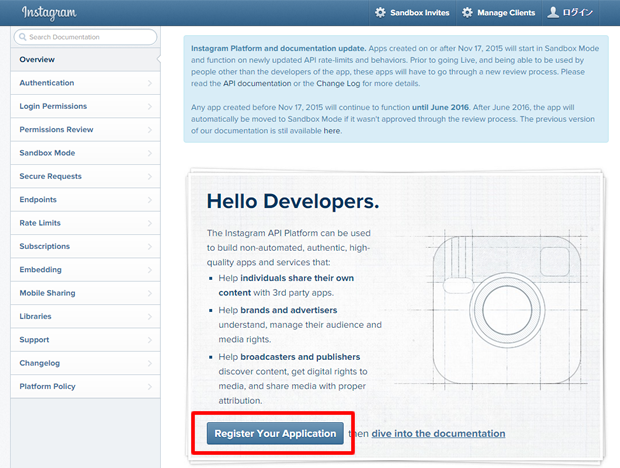
Task: Click 'Instagram Platform and documentation update' text
Action: 278,49
